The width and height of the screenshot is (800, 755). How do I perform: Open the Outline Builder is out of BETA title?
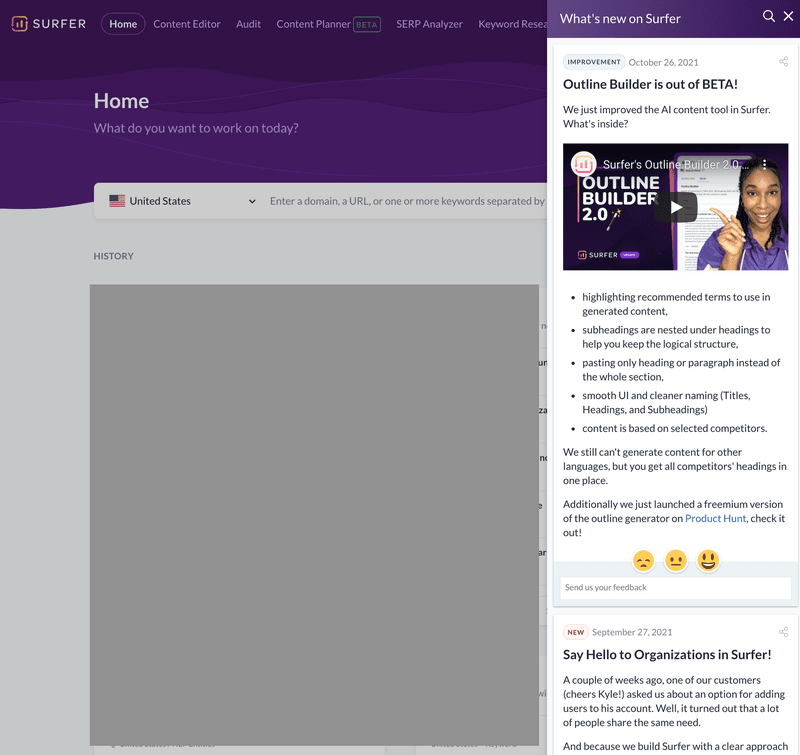click(650, 85)
